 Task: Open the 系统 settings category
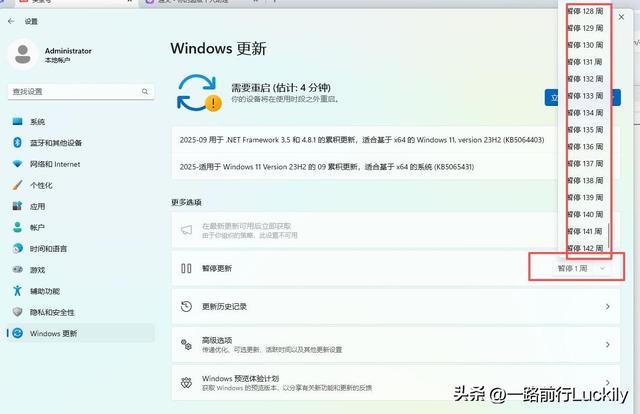pos(81,122)
